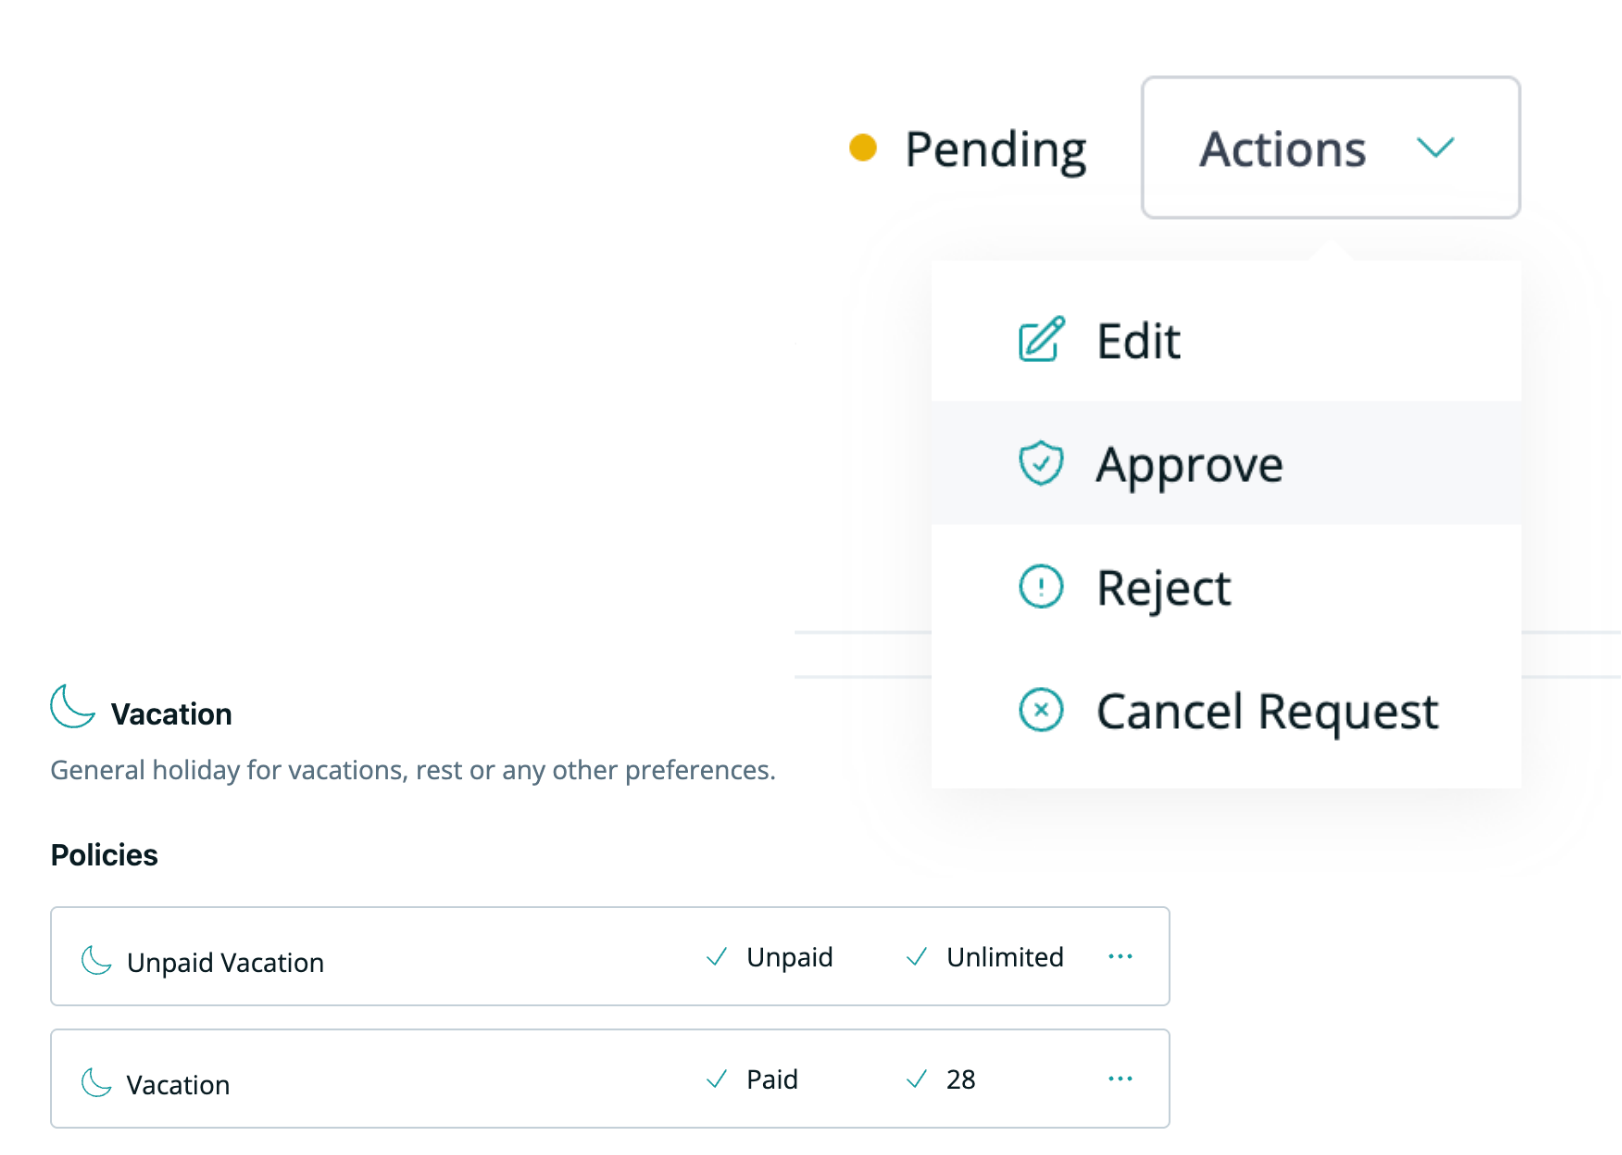Open three-dots menu for Vacation policy

(x=1120, y=1079)
